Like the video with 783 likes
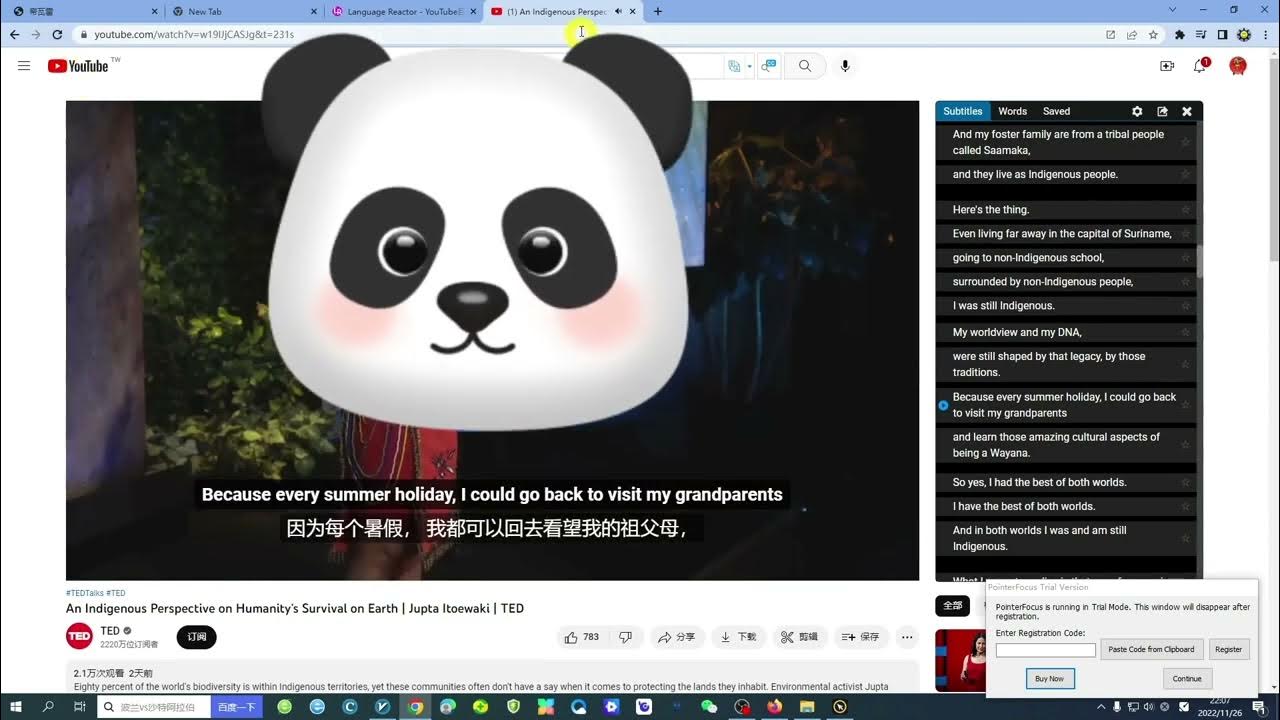The height and width of the screenshot is (720, 1280). click(x=581, y=637)
